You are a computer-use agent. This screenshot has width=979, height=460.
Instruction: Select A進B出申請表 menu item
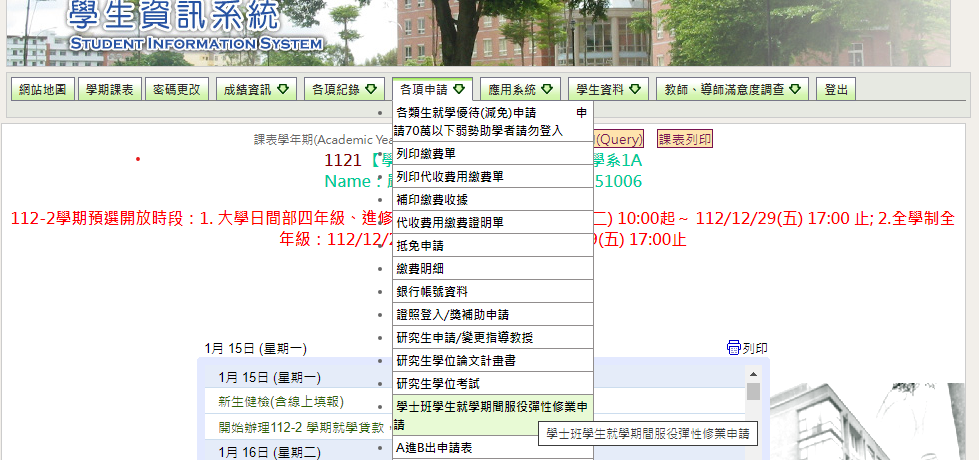click(493, 448)
